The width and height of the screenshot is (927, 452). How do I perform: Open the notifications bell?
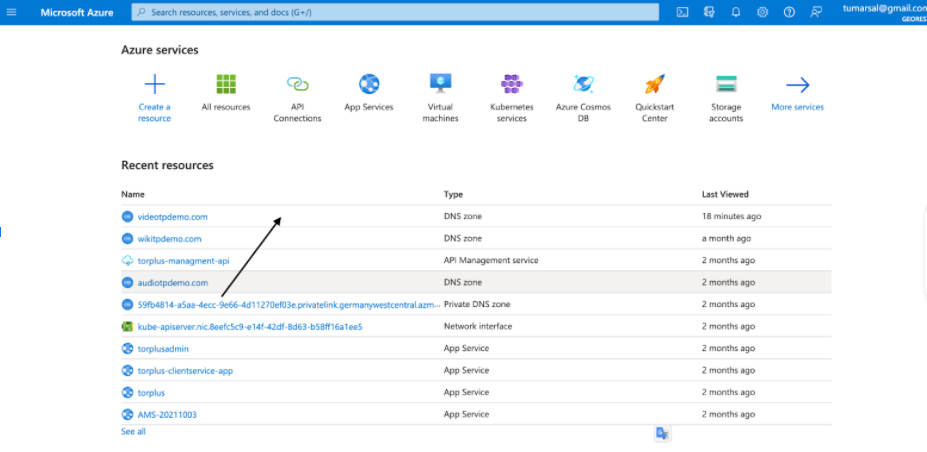[736, 12]
